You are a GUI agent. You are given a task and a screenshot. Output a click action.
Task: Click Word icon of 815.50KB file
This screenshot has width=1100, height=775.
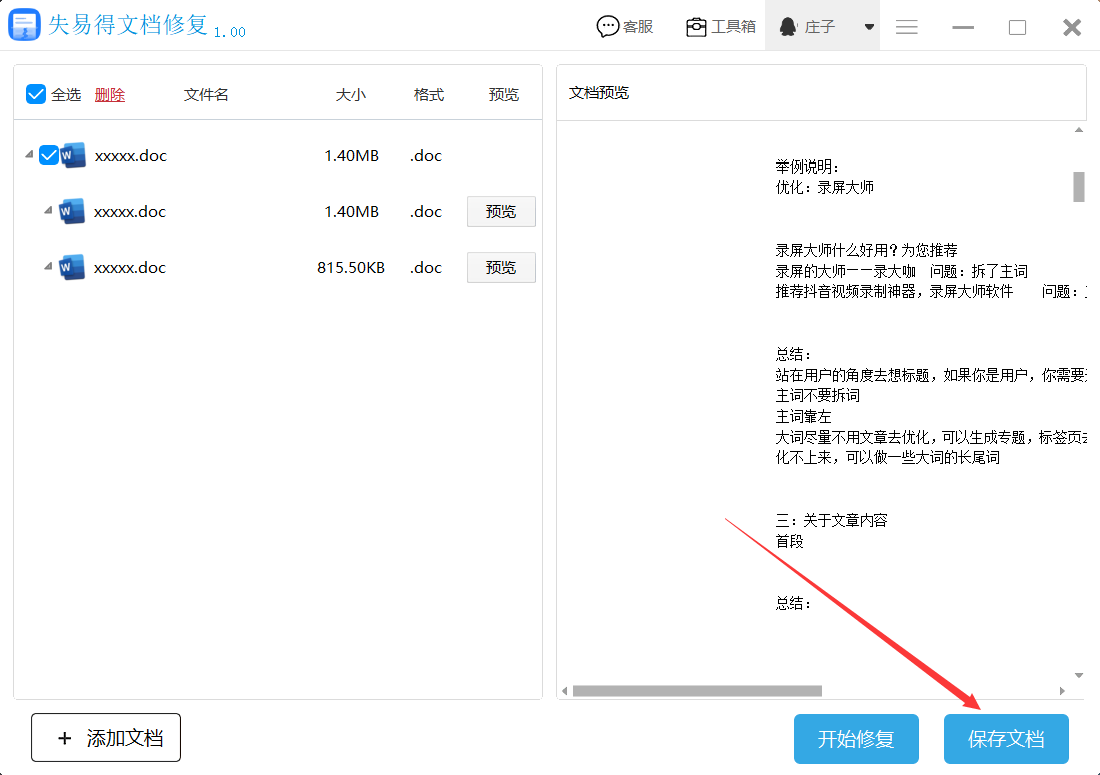(72, 267)
